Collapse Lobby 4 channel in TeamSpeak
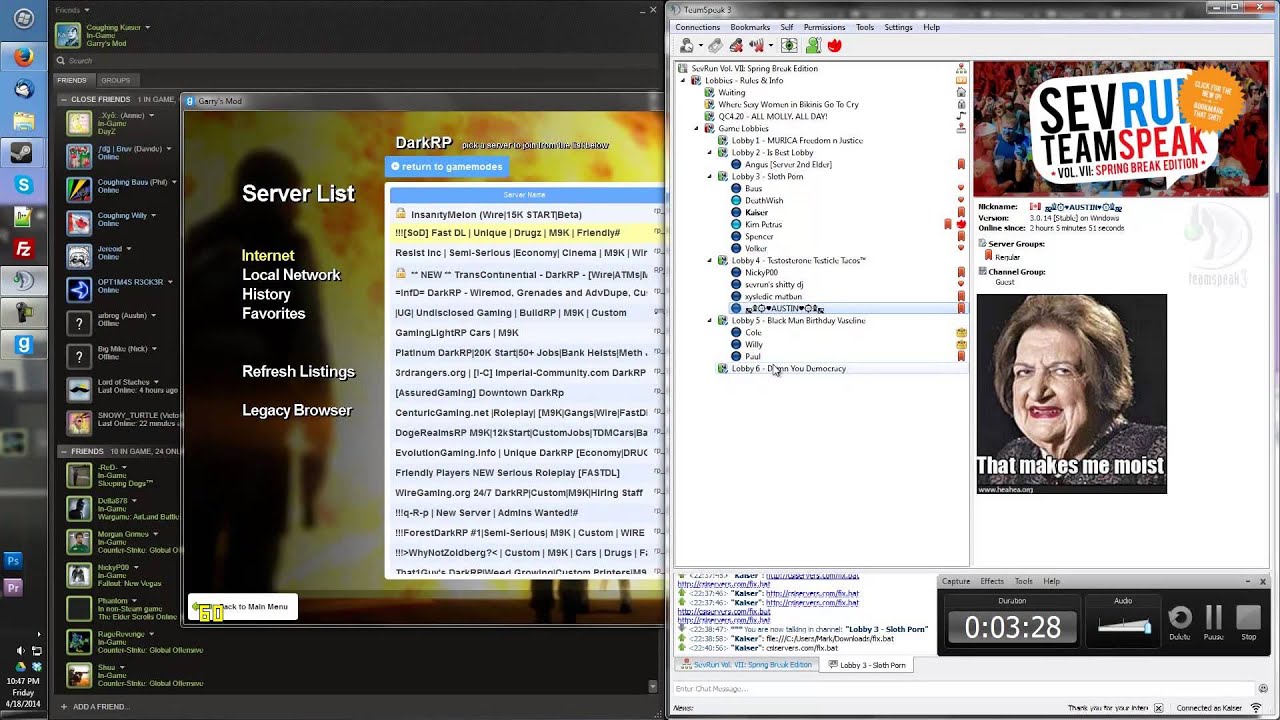The height and width of the screenshot is (720, 1280). click(x=710, y=260)
